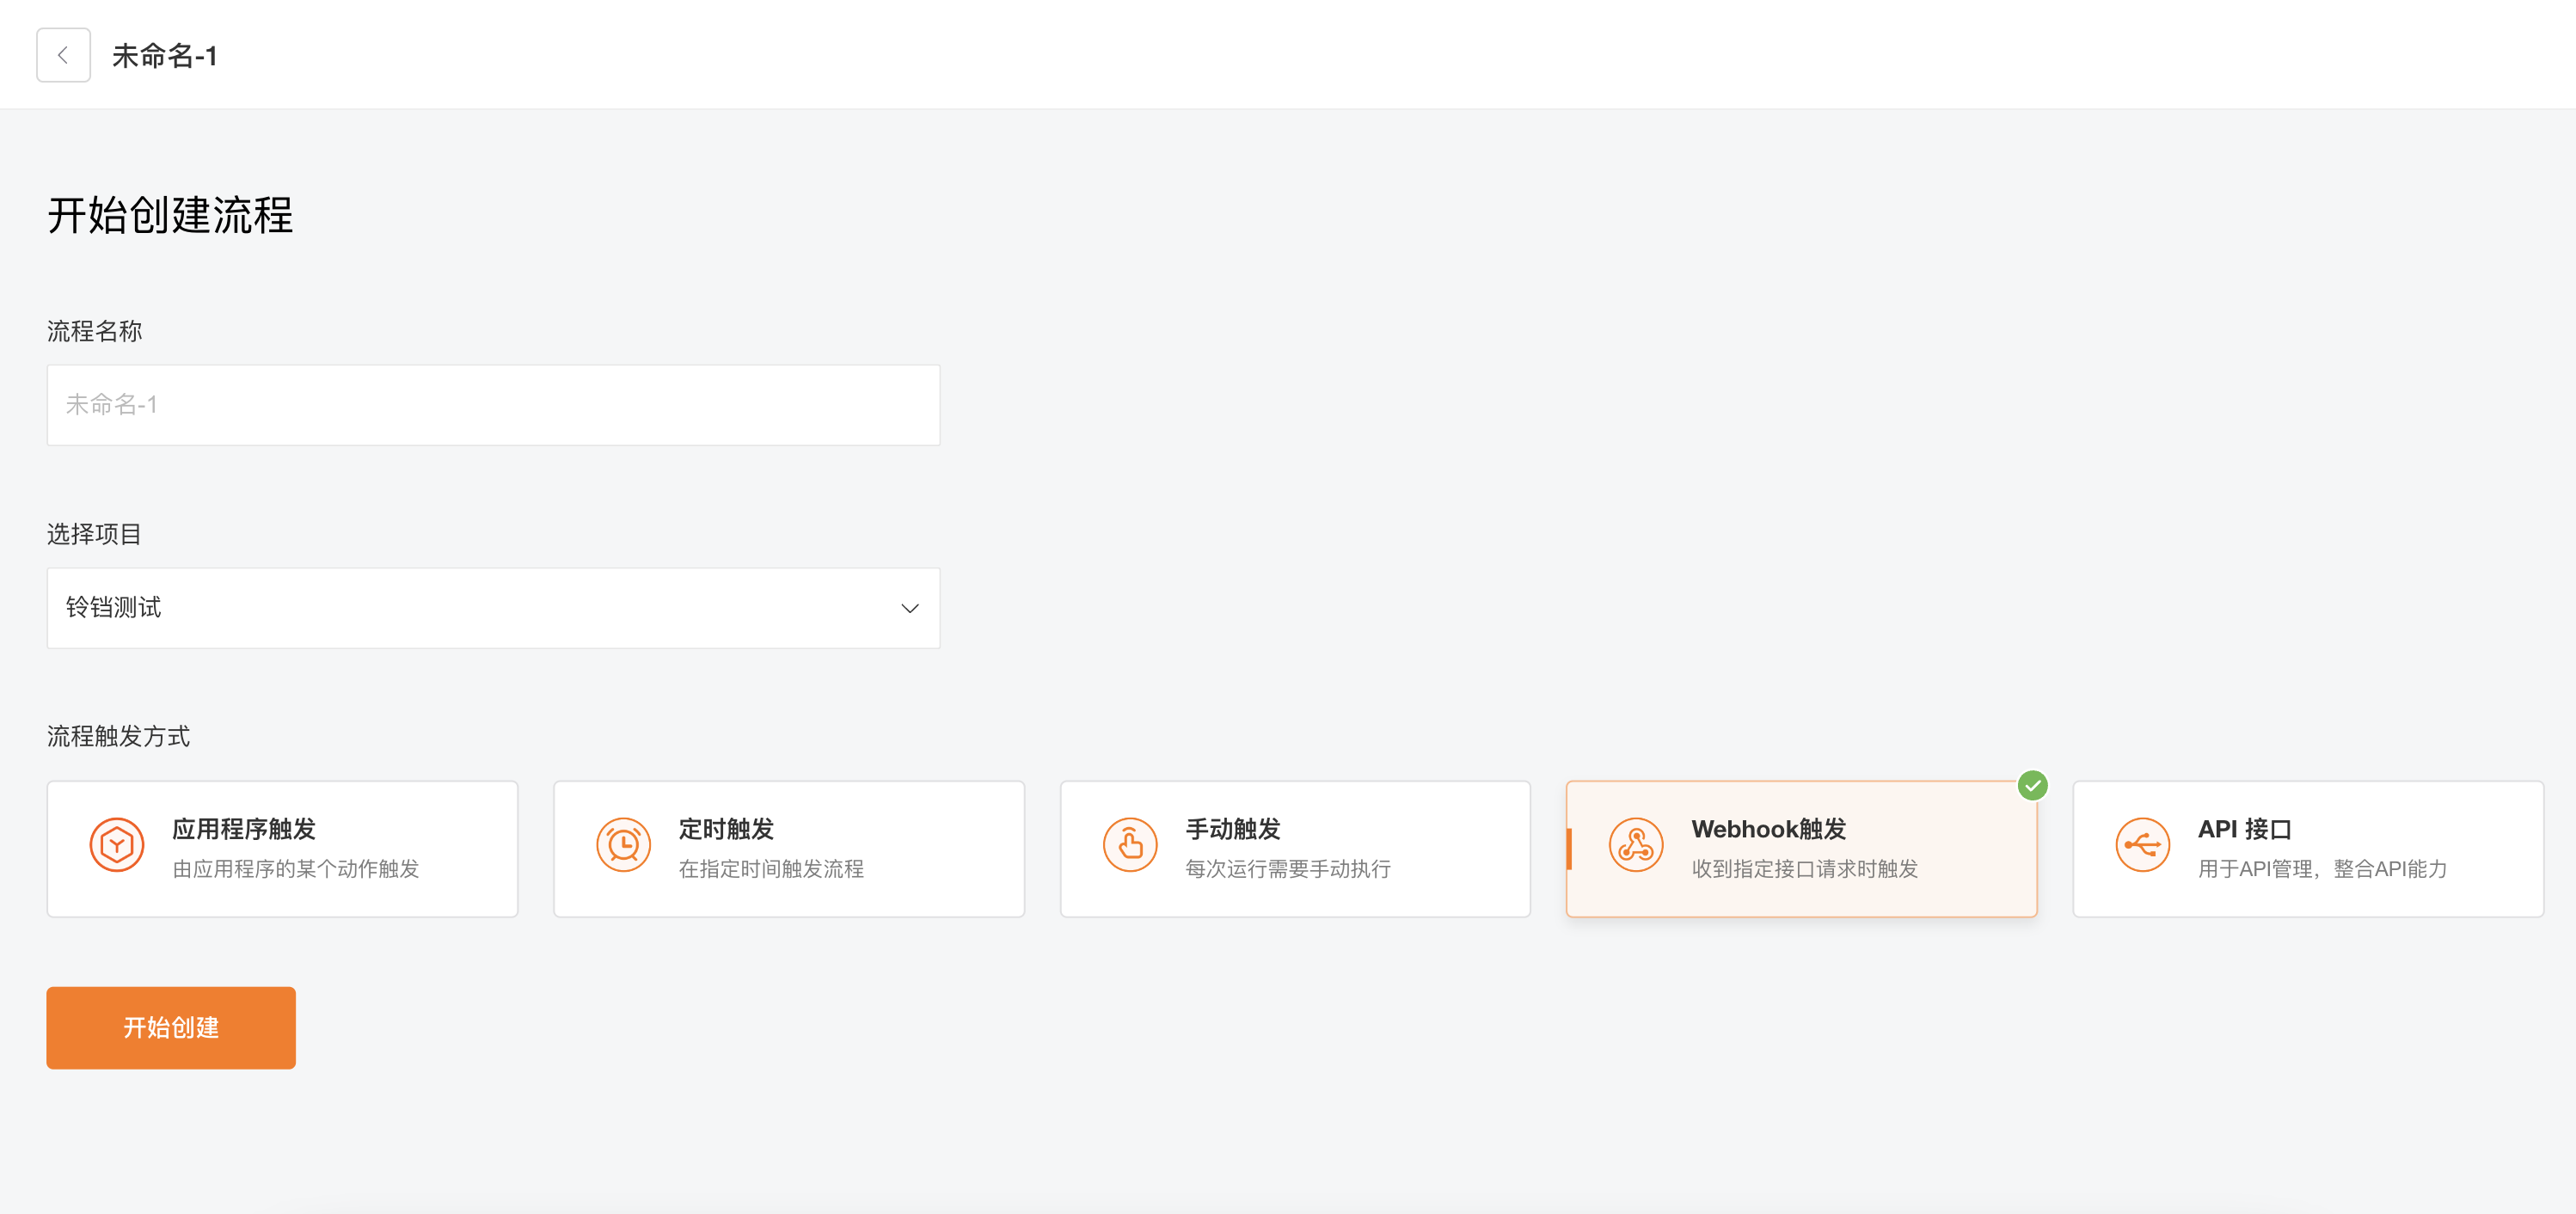This screenshot has height=1214, width=2576.
Task: Click the 开始创建 button
Action: pos(171,1028)
